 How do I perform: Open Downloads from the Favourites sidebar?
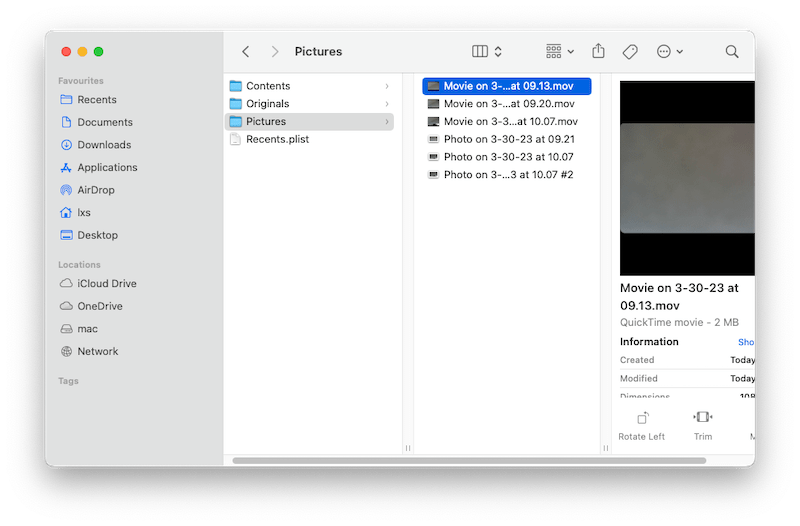104,145
